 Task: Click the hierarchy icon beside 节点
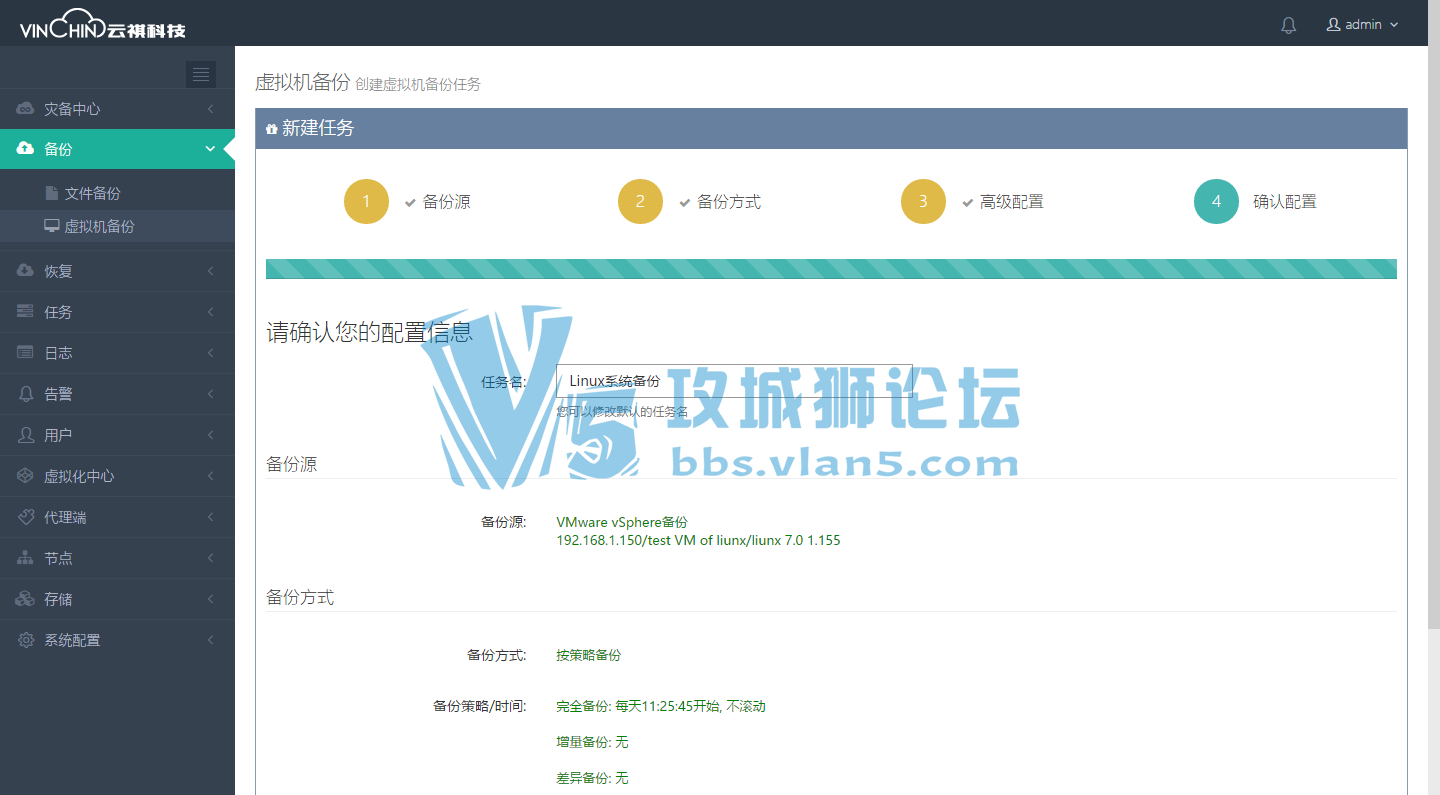tap(26, 558)
